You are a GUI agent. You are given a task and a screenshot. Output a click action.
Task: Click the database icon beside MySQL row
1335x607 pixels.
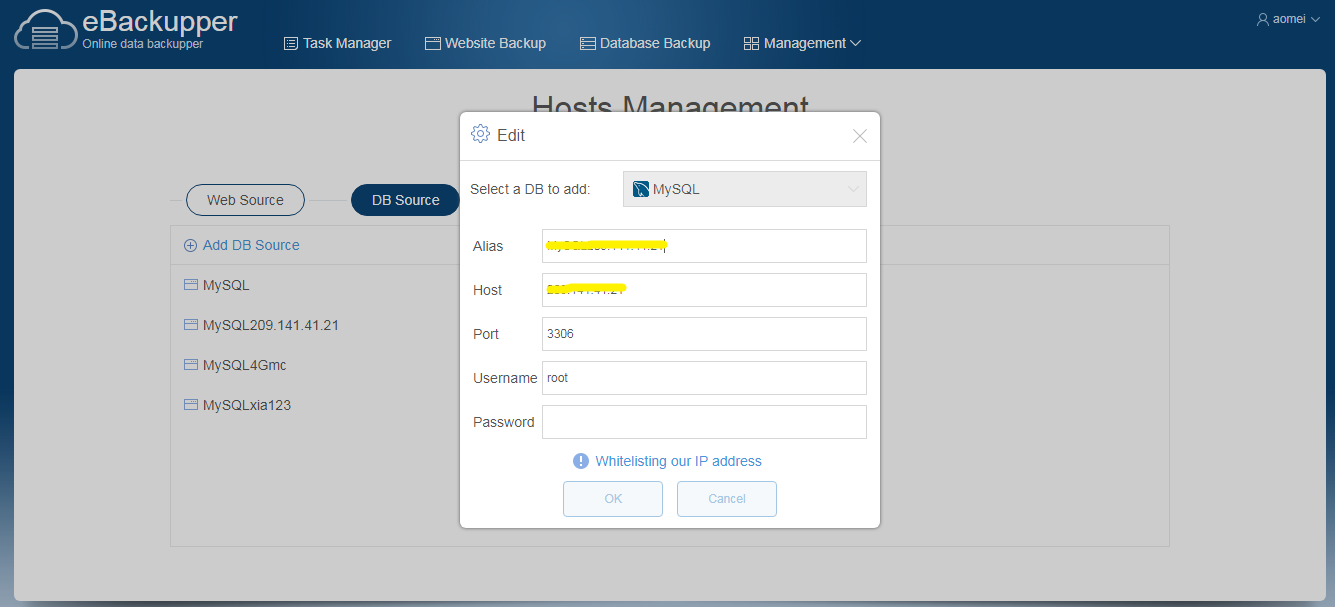pos(191,285)
